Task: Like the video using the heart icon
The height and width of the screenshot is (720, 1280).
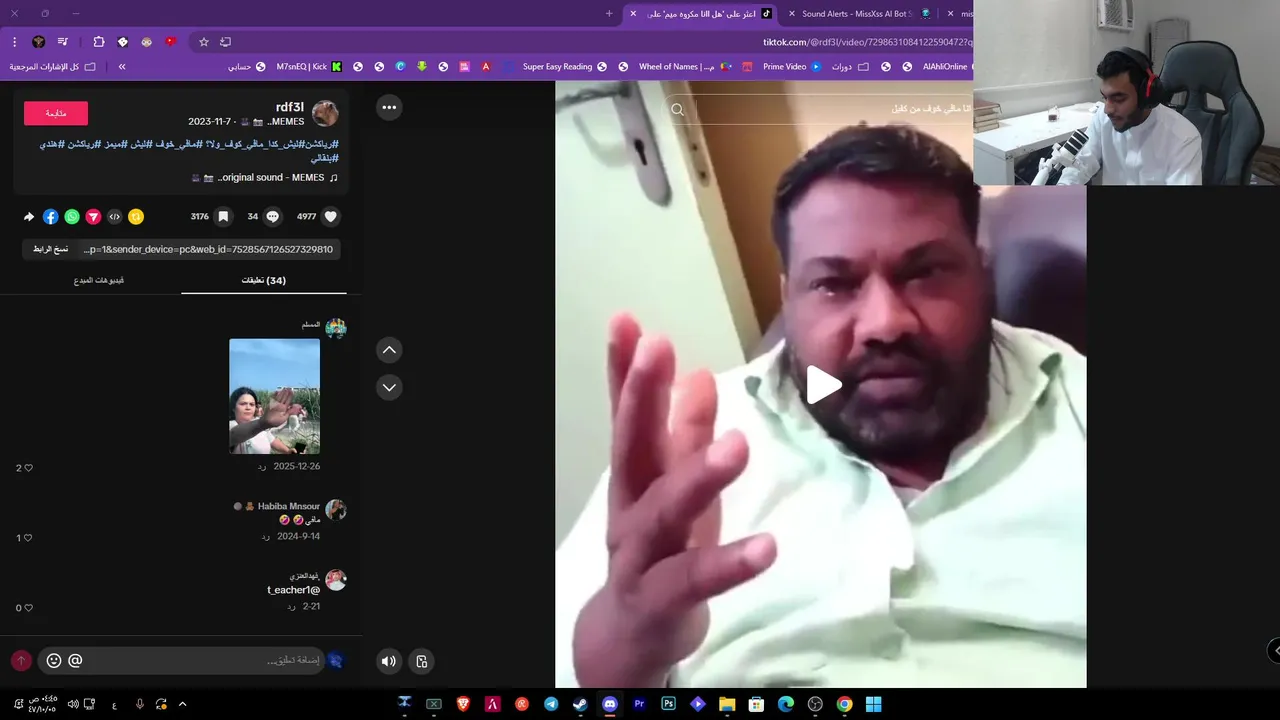Action: click(331, 216)
